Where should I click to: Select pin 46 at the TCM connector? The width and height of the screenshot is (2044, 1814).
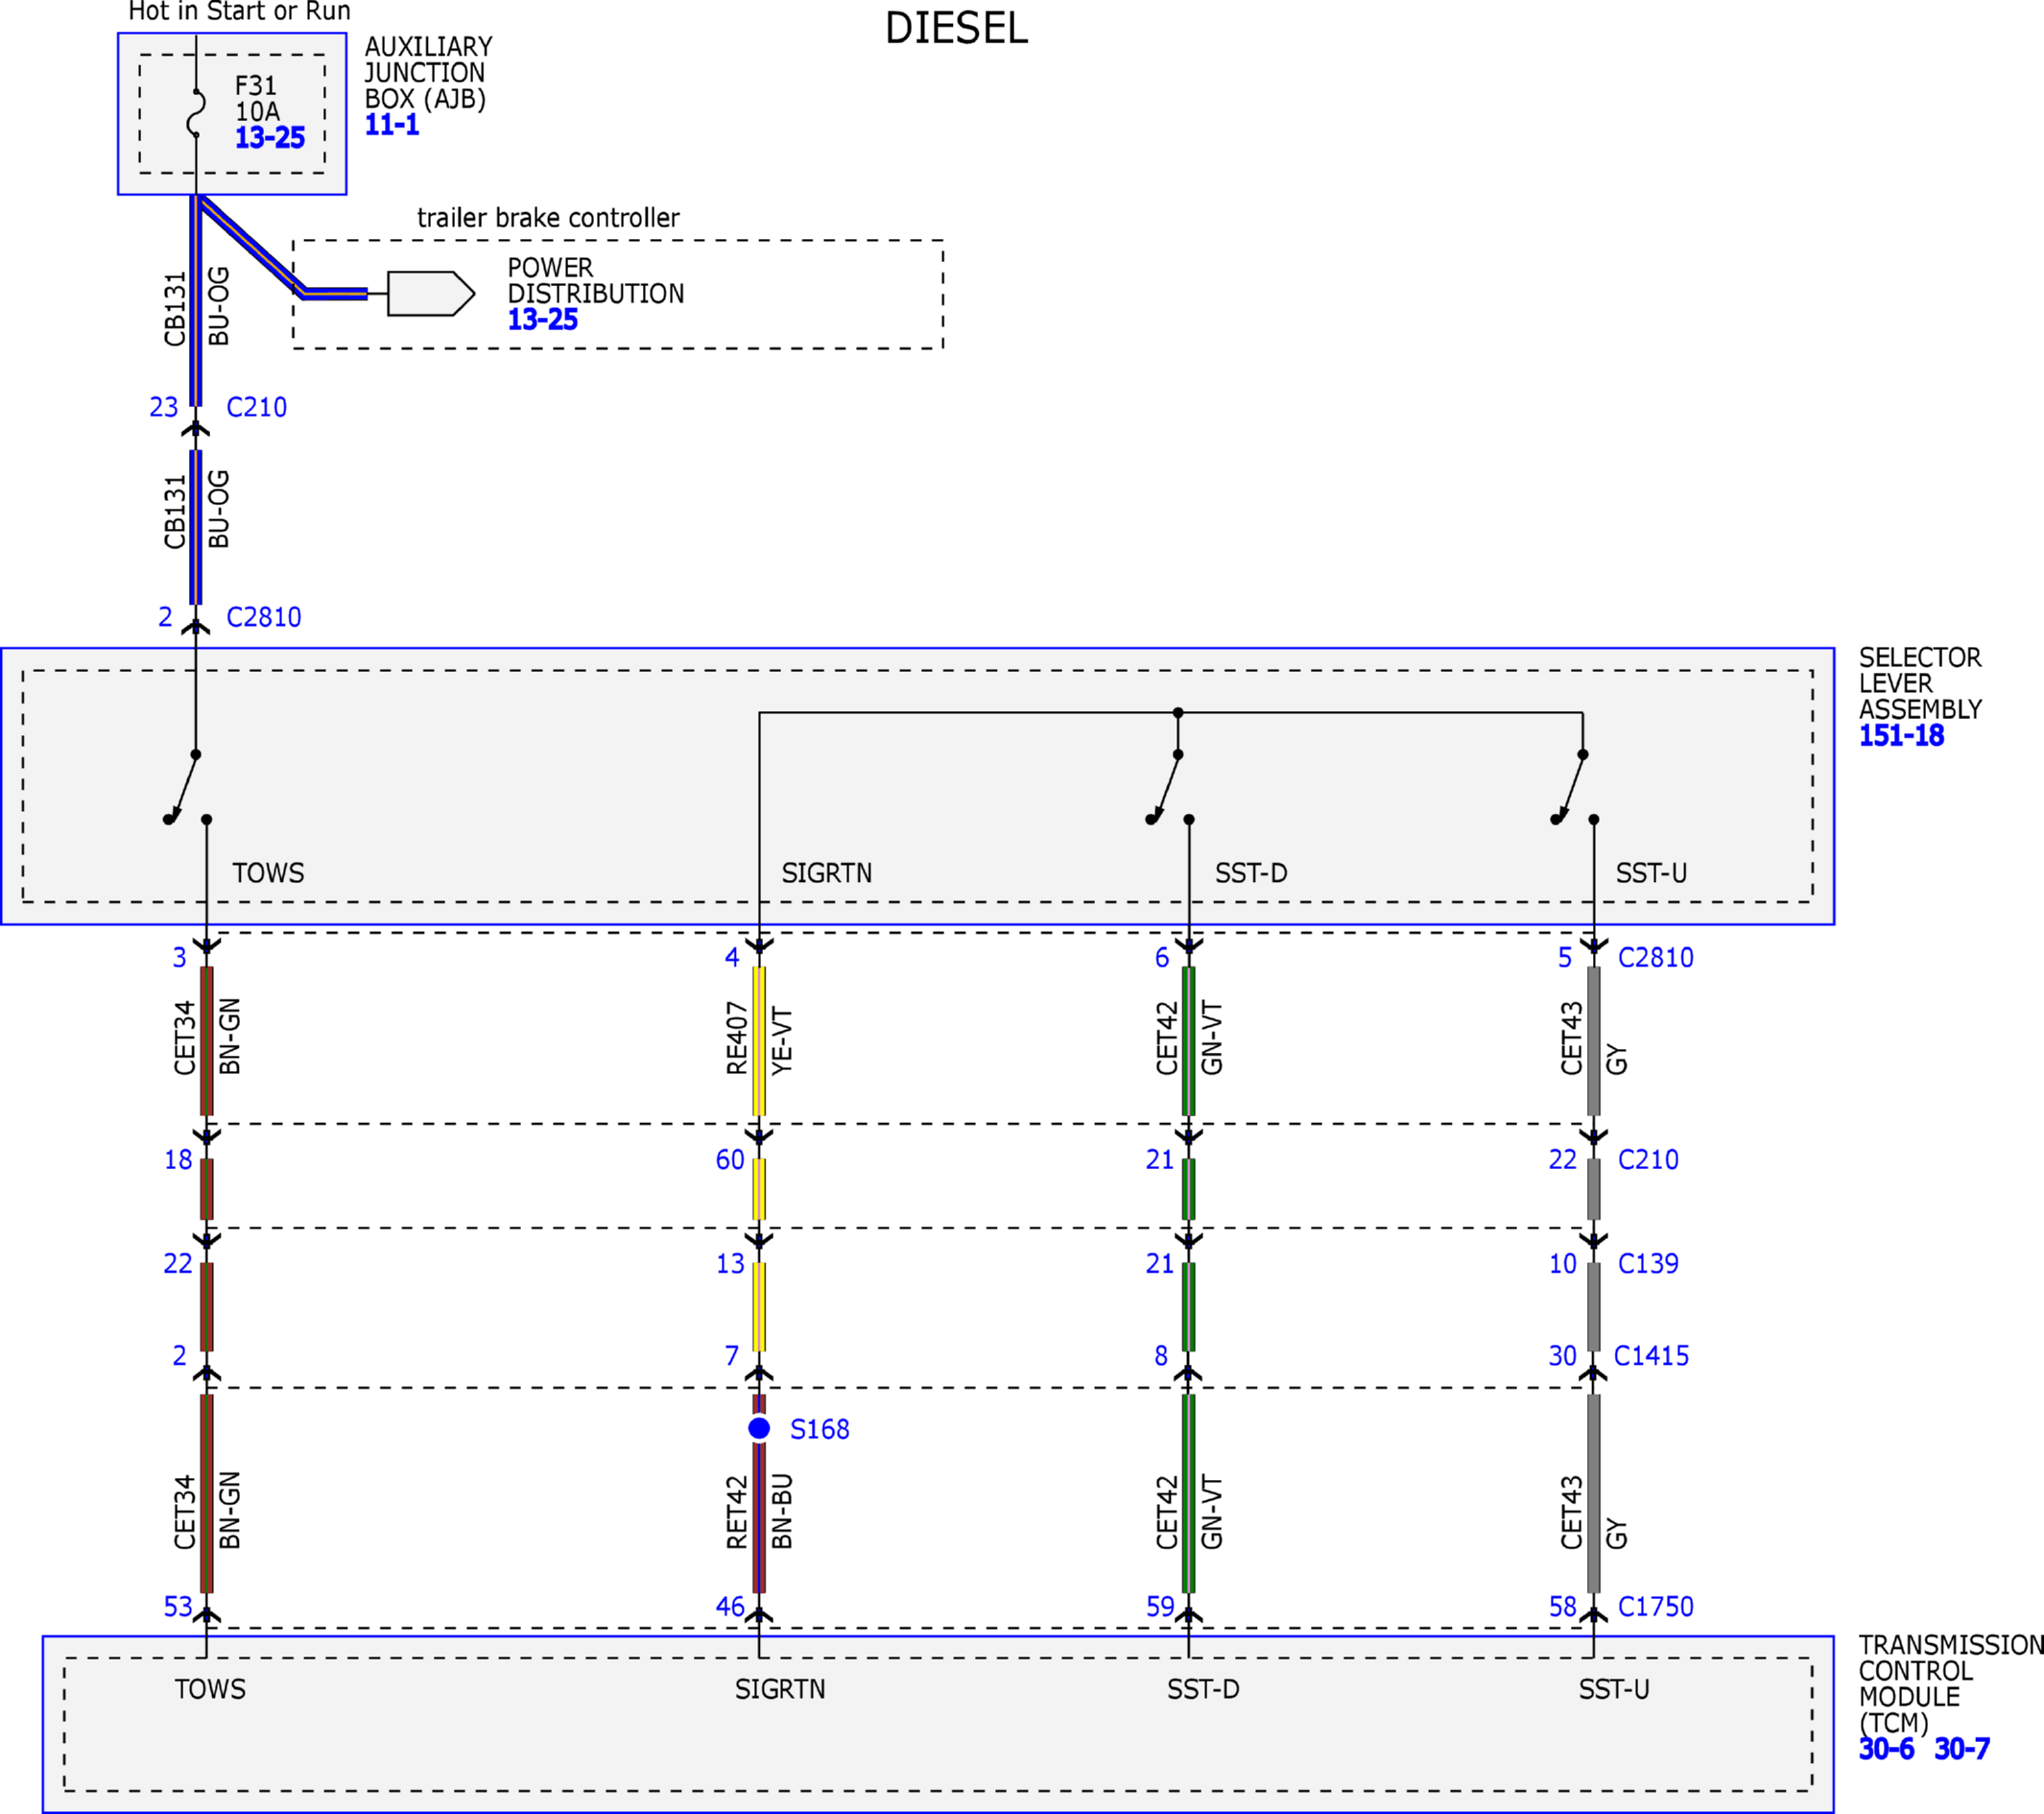pos(730,1607)
